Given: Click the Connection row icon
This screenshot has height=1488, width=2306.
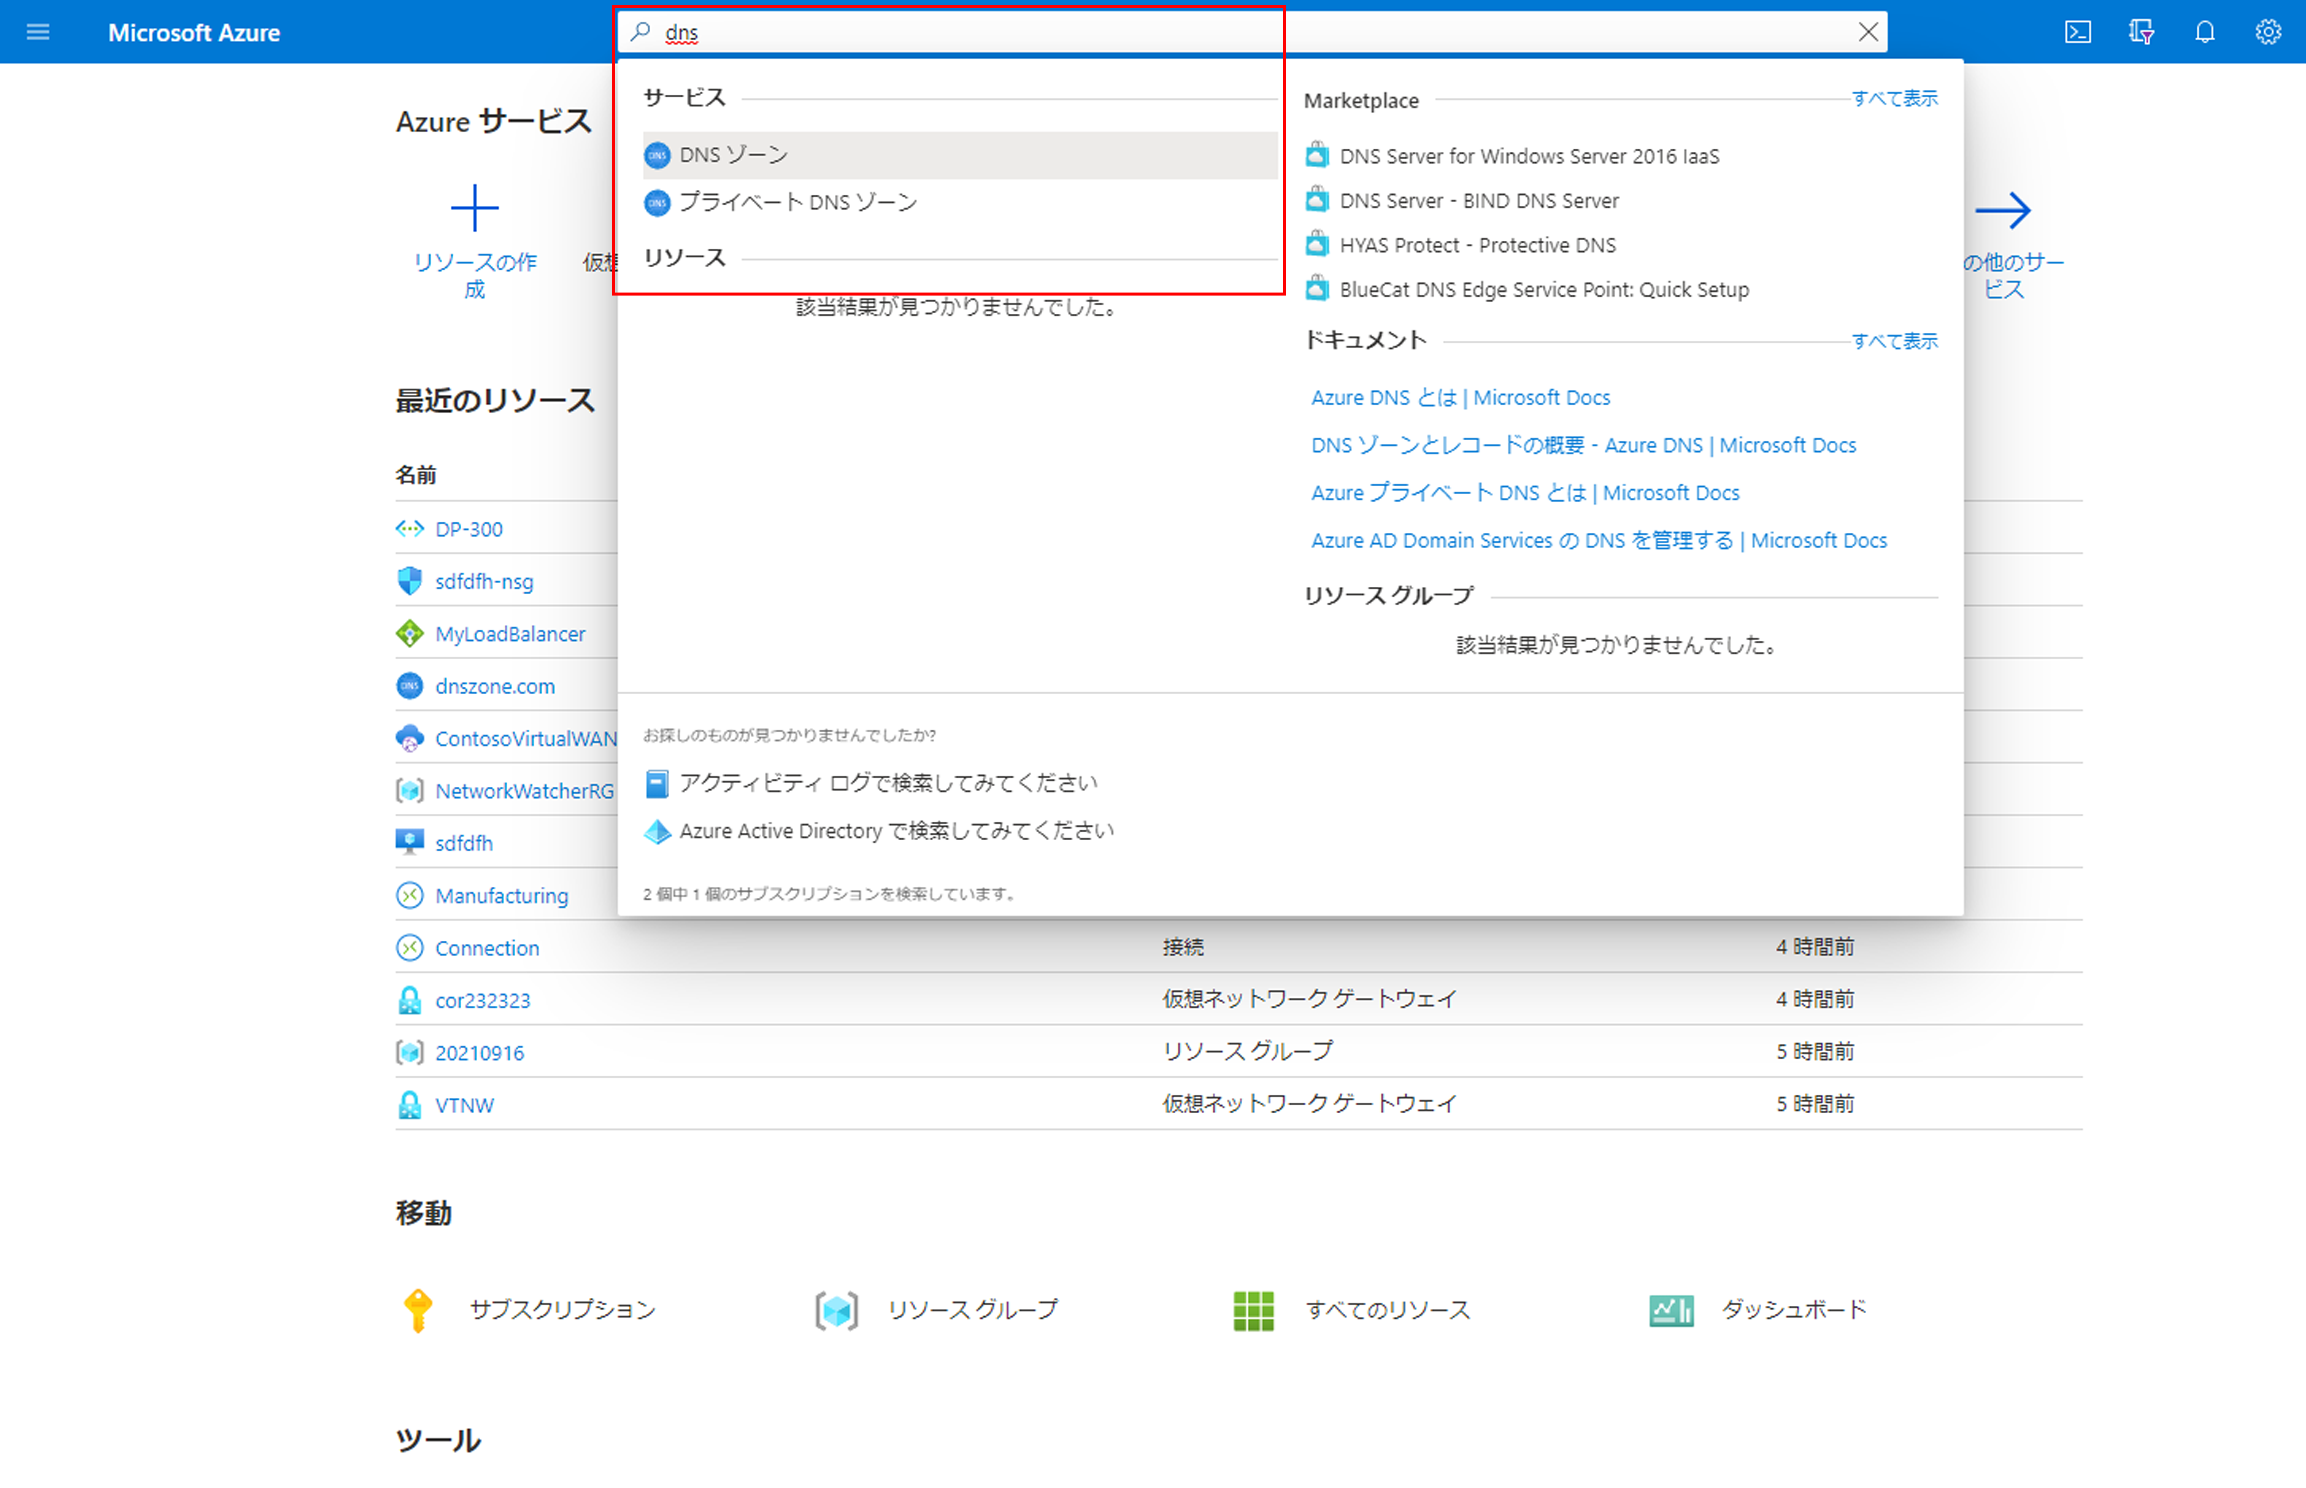Looking at the screenshot, I should (x=410, y=948).
